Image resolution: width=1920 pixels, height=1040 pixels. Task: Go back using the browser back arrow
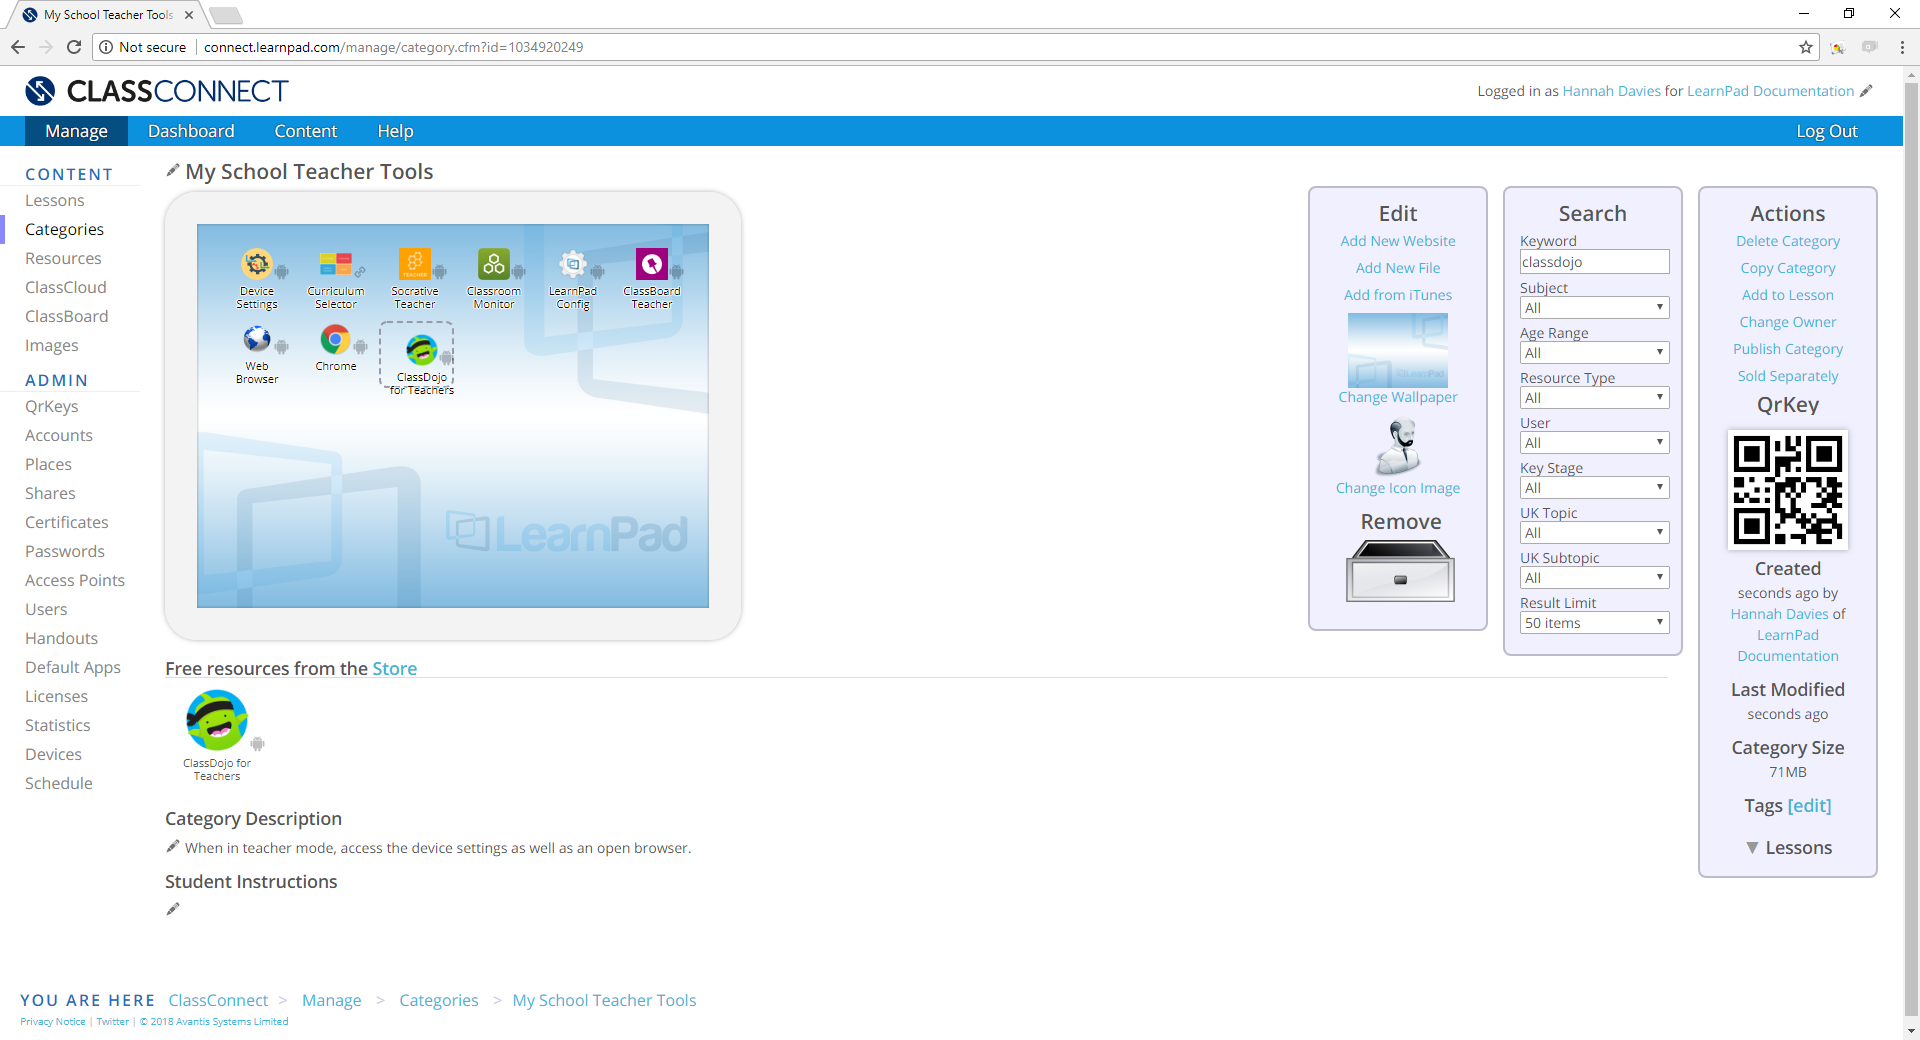[18, 47]
